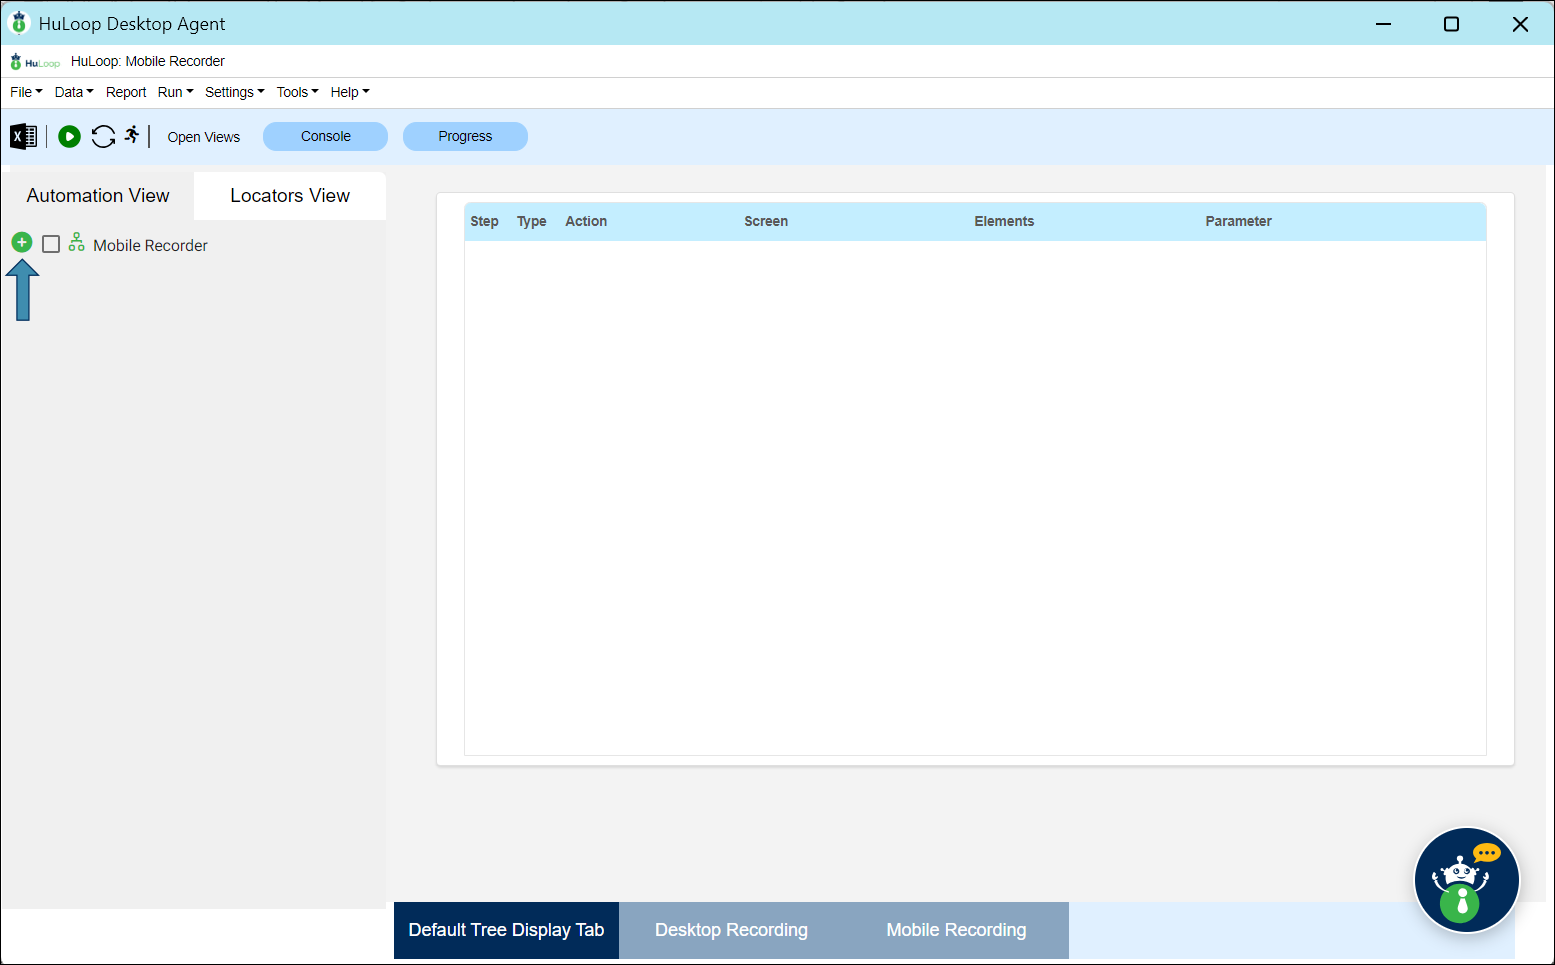Select the Mobile Recording tab
Image resolution: width=1555 pixels, height=965 pixels.
(956, 930)
